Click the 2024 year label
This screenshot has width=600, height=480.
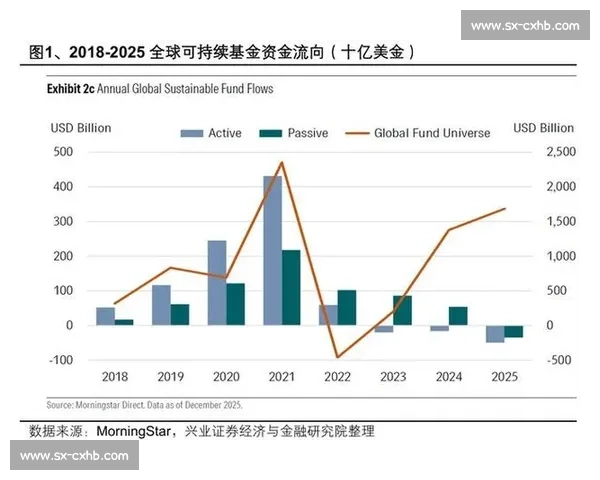[449, 377]
